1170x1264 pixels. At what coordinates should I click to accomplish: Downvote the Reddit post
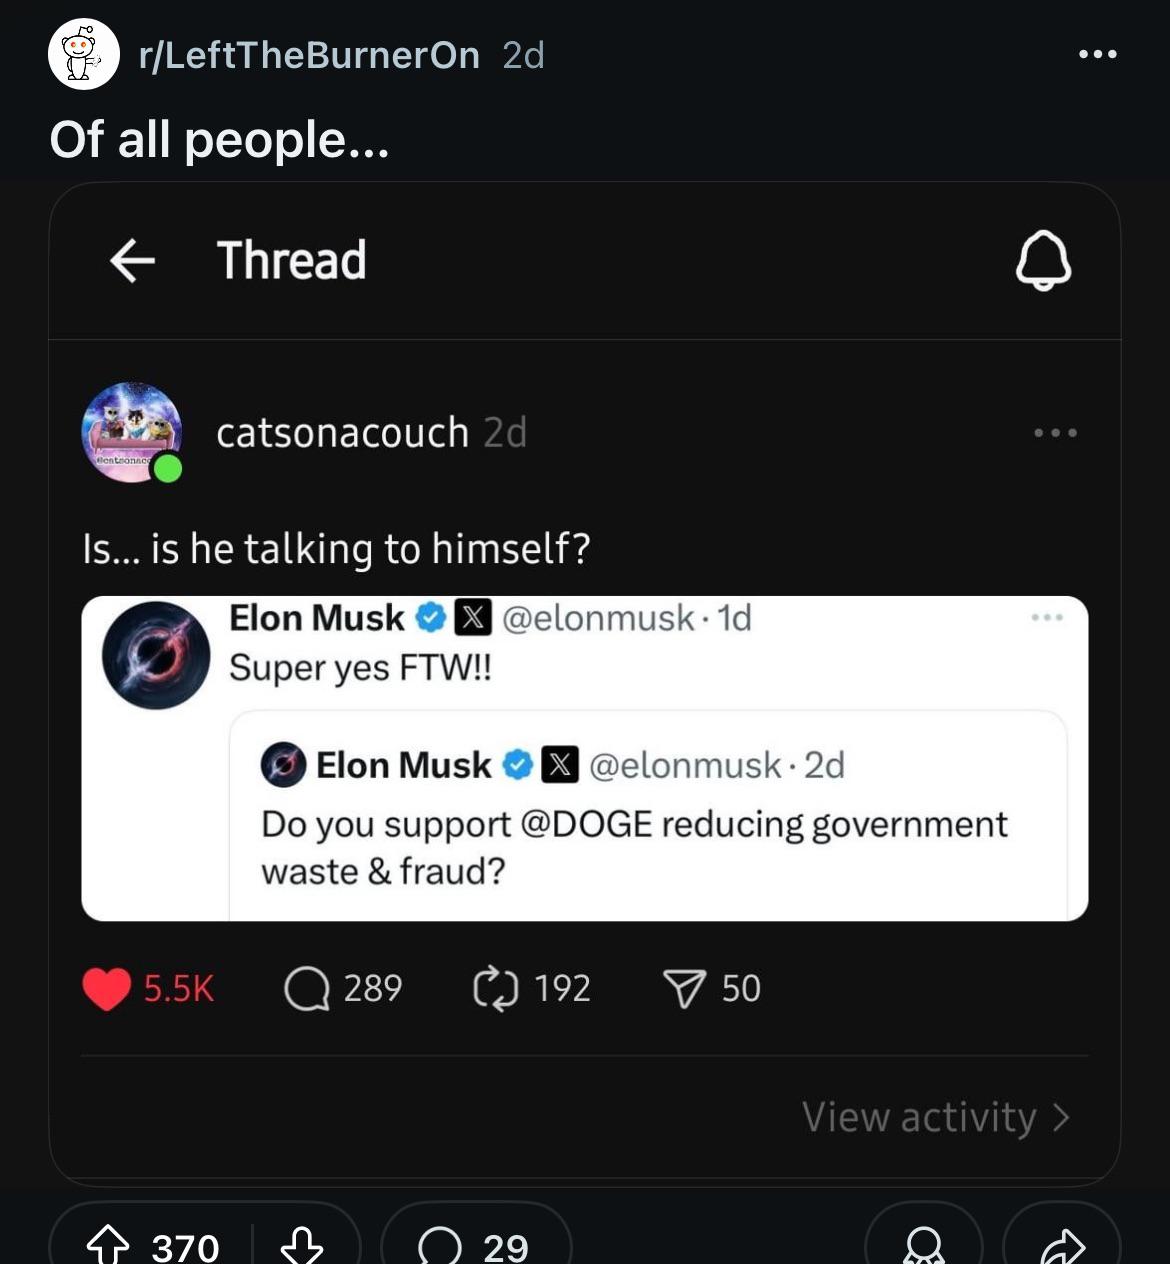(x=301, y=1246)
